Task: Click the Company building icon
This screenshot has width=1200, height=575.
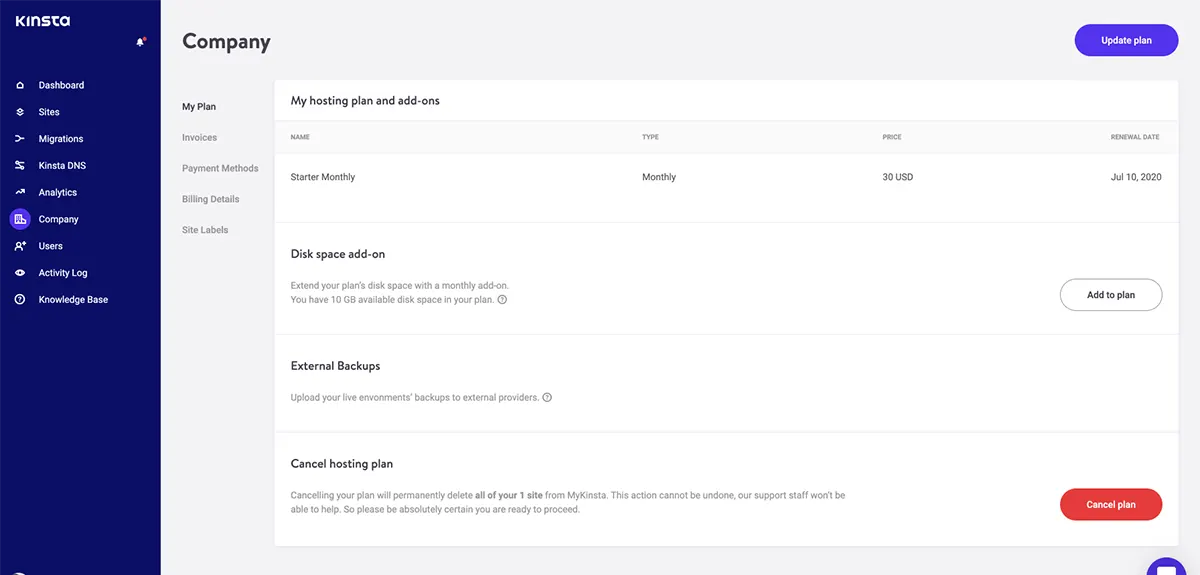Action: [x=20, y=219]
